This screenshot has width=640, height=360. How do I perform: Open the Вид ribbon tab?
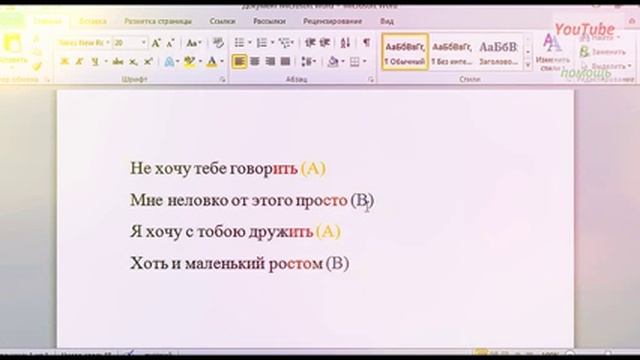[387, 21]
